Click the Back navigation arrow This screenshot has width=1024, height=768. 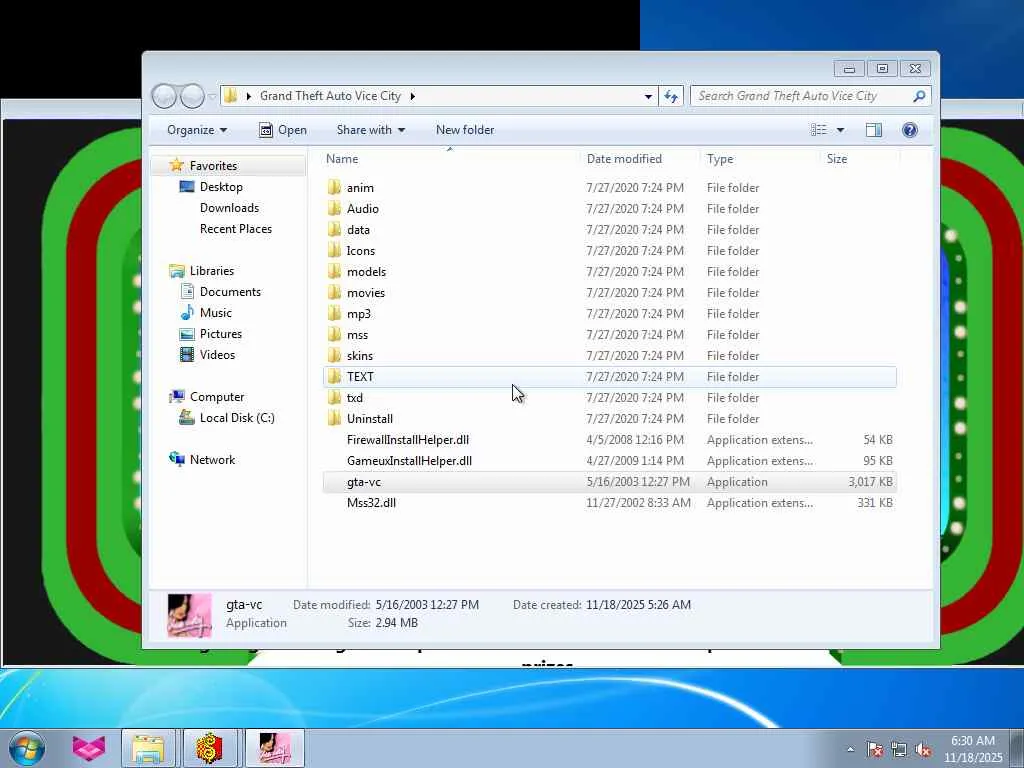[164, 97]
